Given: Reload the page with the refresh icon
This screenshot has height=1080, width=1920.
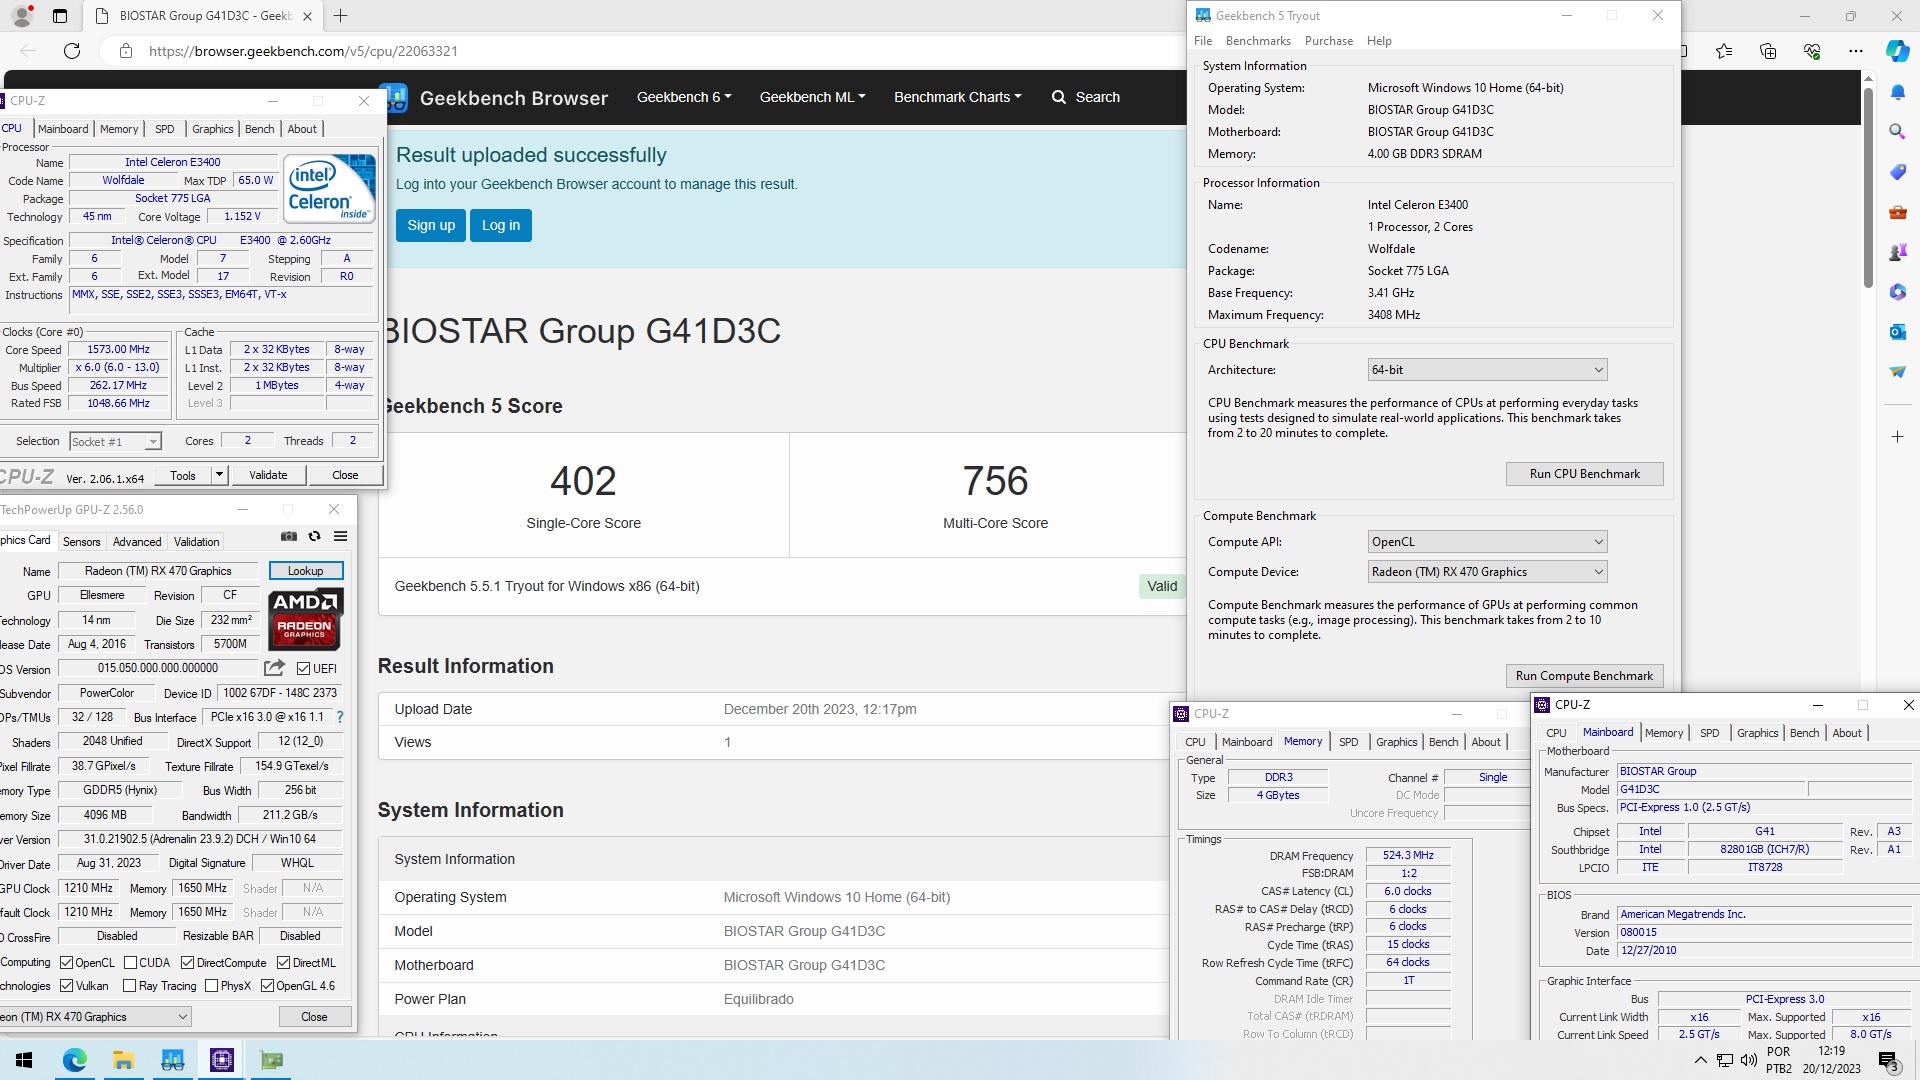Looking at the screenshot, I should coord(72,51).
